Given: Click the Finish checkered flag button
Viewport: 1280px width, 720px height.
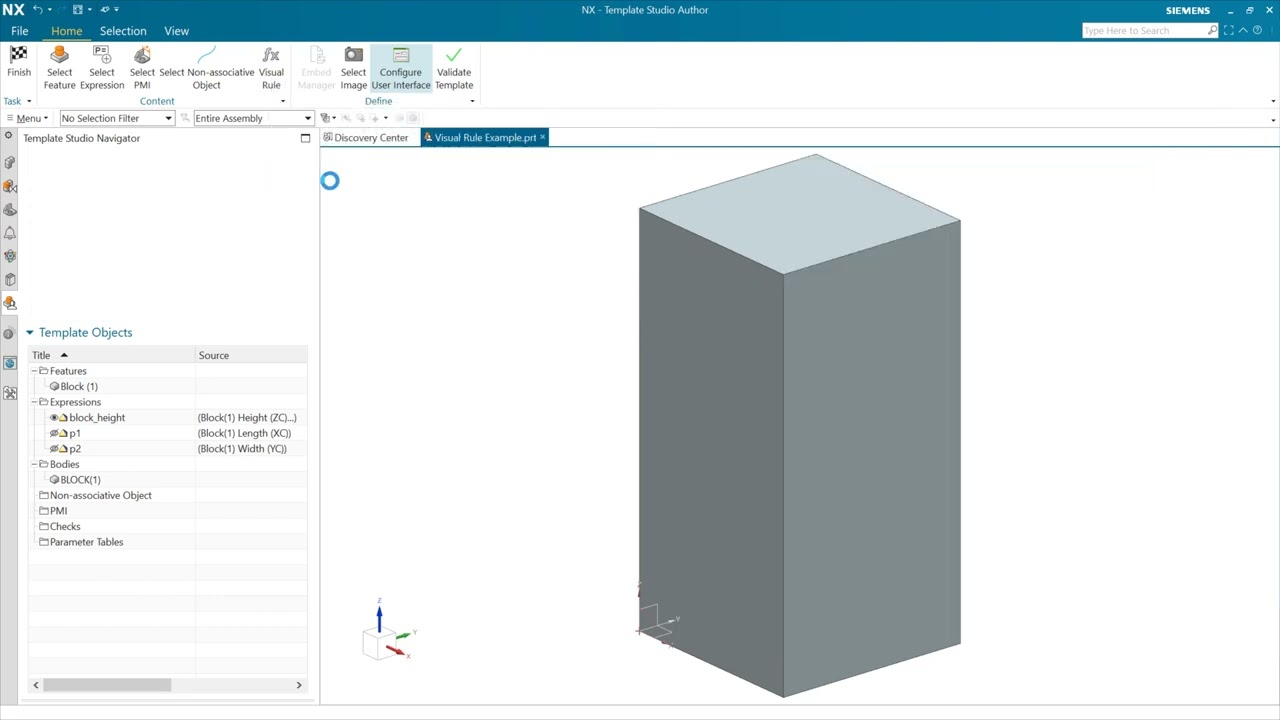Looking at the screenshot, I should [19, 62].
